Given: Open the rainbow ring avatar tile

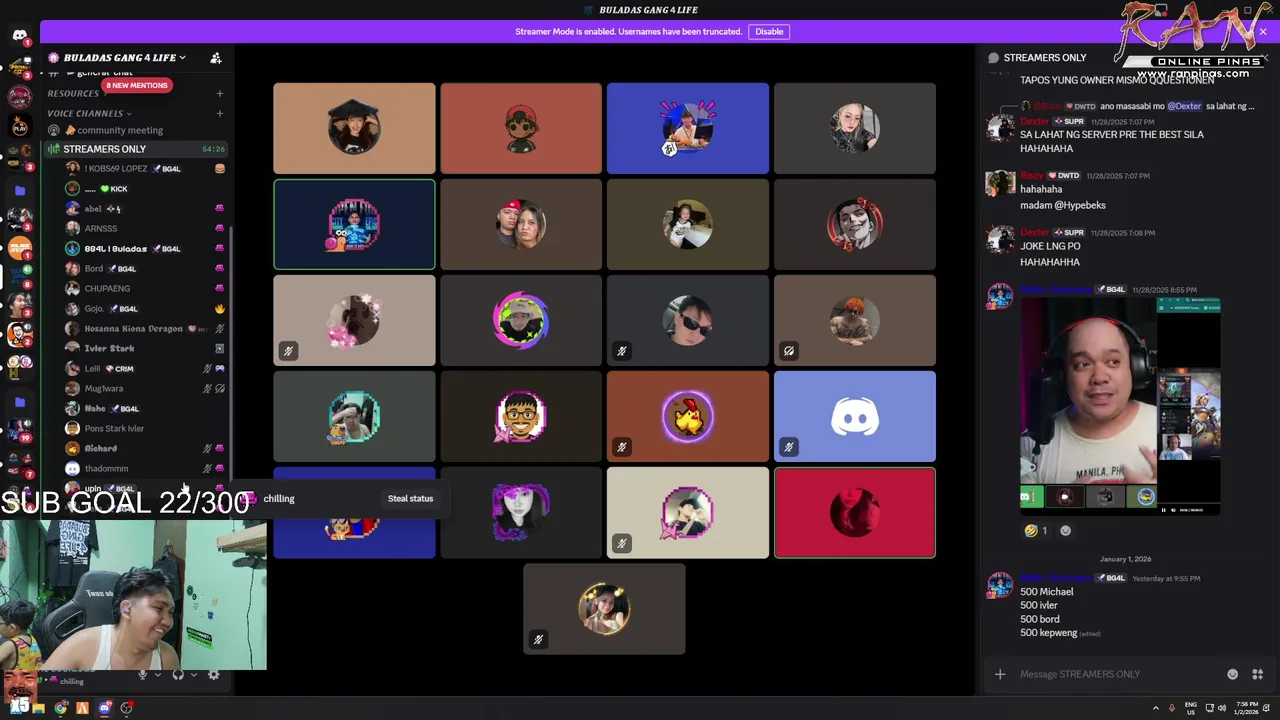Looking at the screenshot, I should [521, 320].
